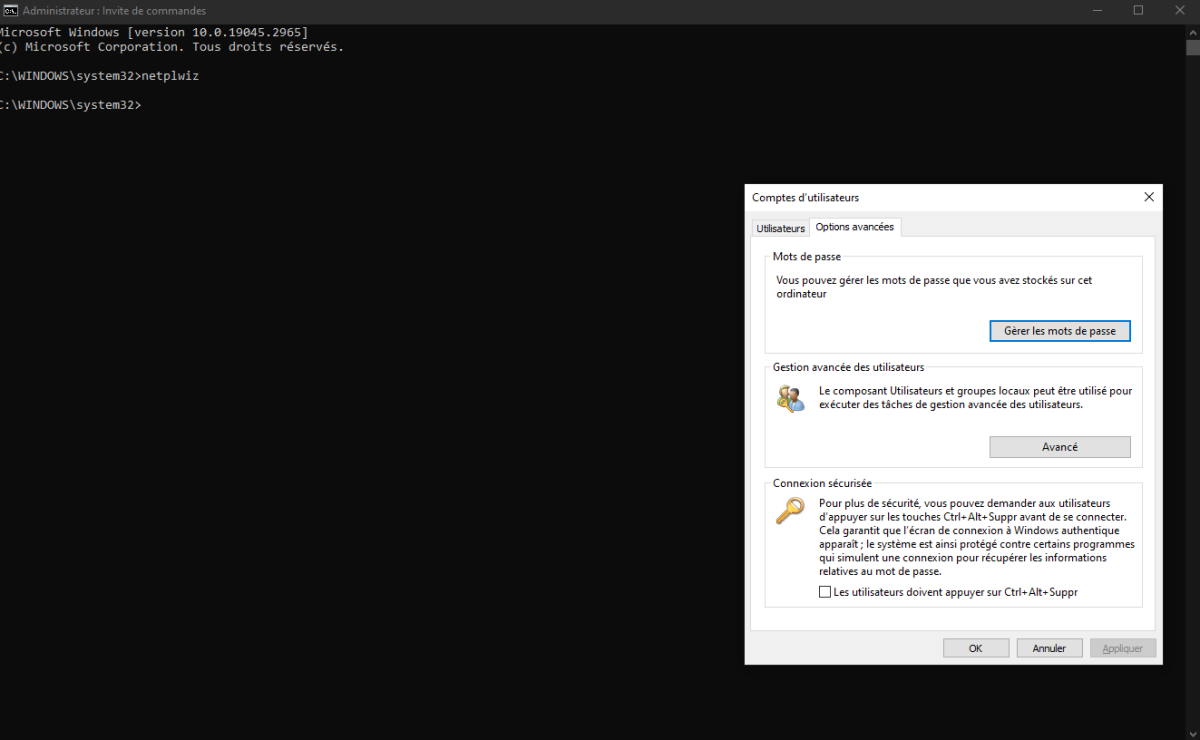Screen dimensions: 1200x740
Task: Click the Appliquer button
Action: tap(1123, 647)
